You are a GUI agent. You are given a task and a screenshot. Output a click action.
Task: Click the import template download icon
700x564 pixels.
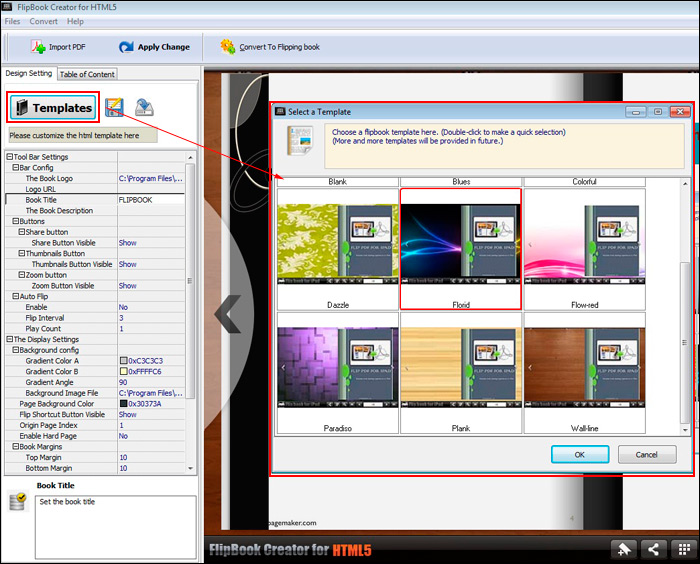144,107
